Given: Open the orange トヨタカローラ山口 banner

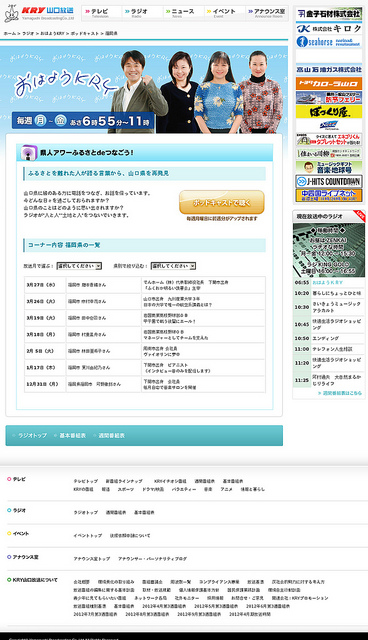Looking at the screenshot, I should click(329, 84).
